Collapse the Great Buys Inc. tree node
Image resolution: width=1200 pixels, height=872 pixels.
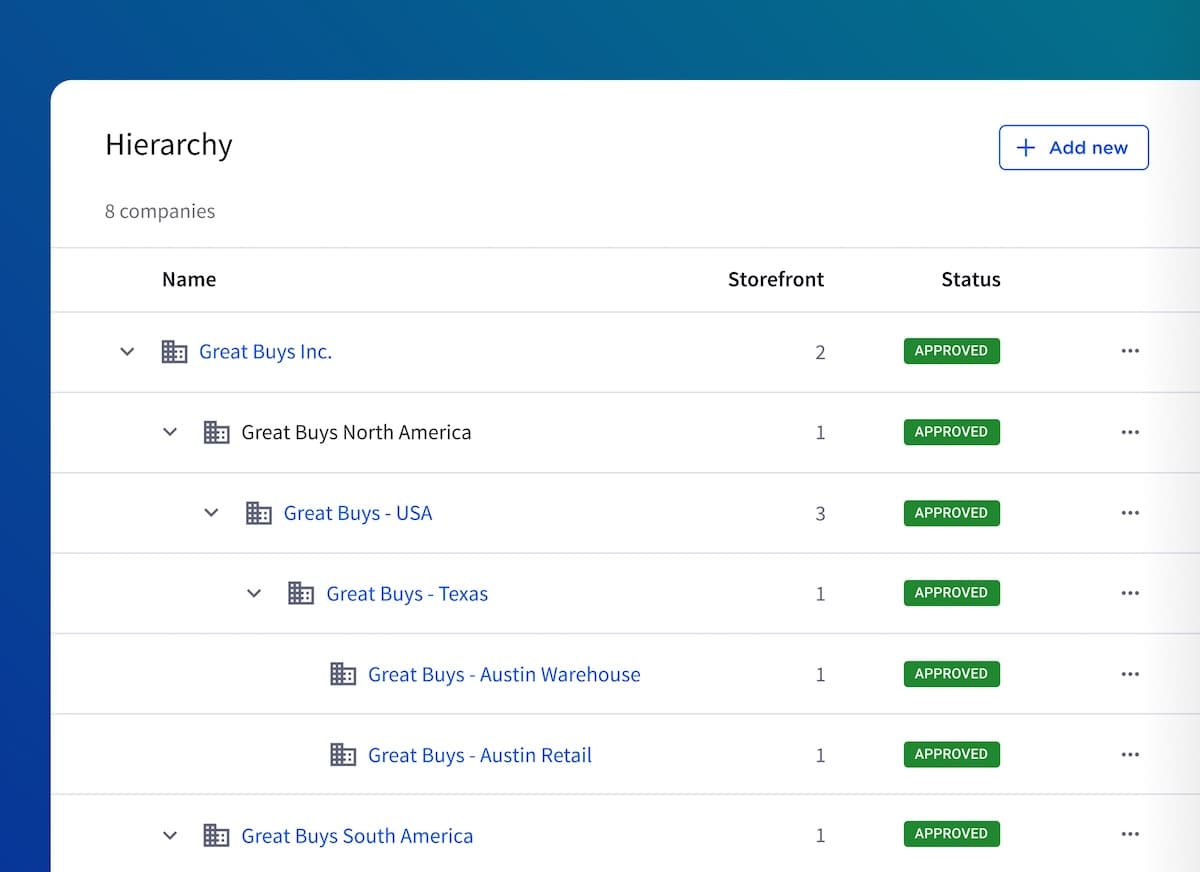127,352
